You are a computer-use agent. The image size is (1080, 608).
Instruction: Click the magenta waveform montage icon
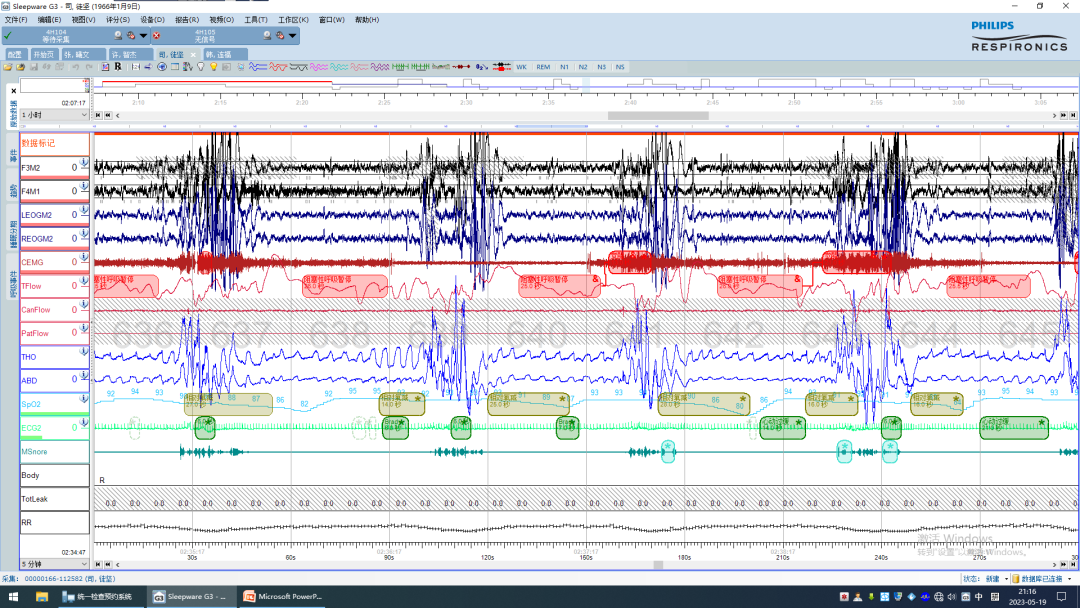(318, 67)
